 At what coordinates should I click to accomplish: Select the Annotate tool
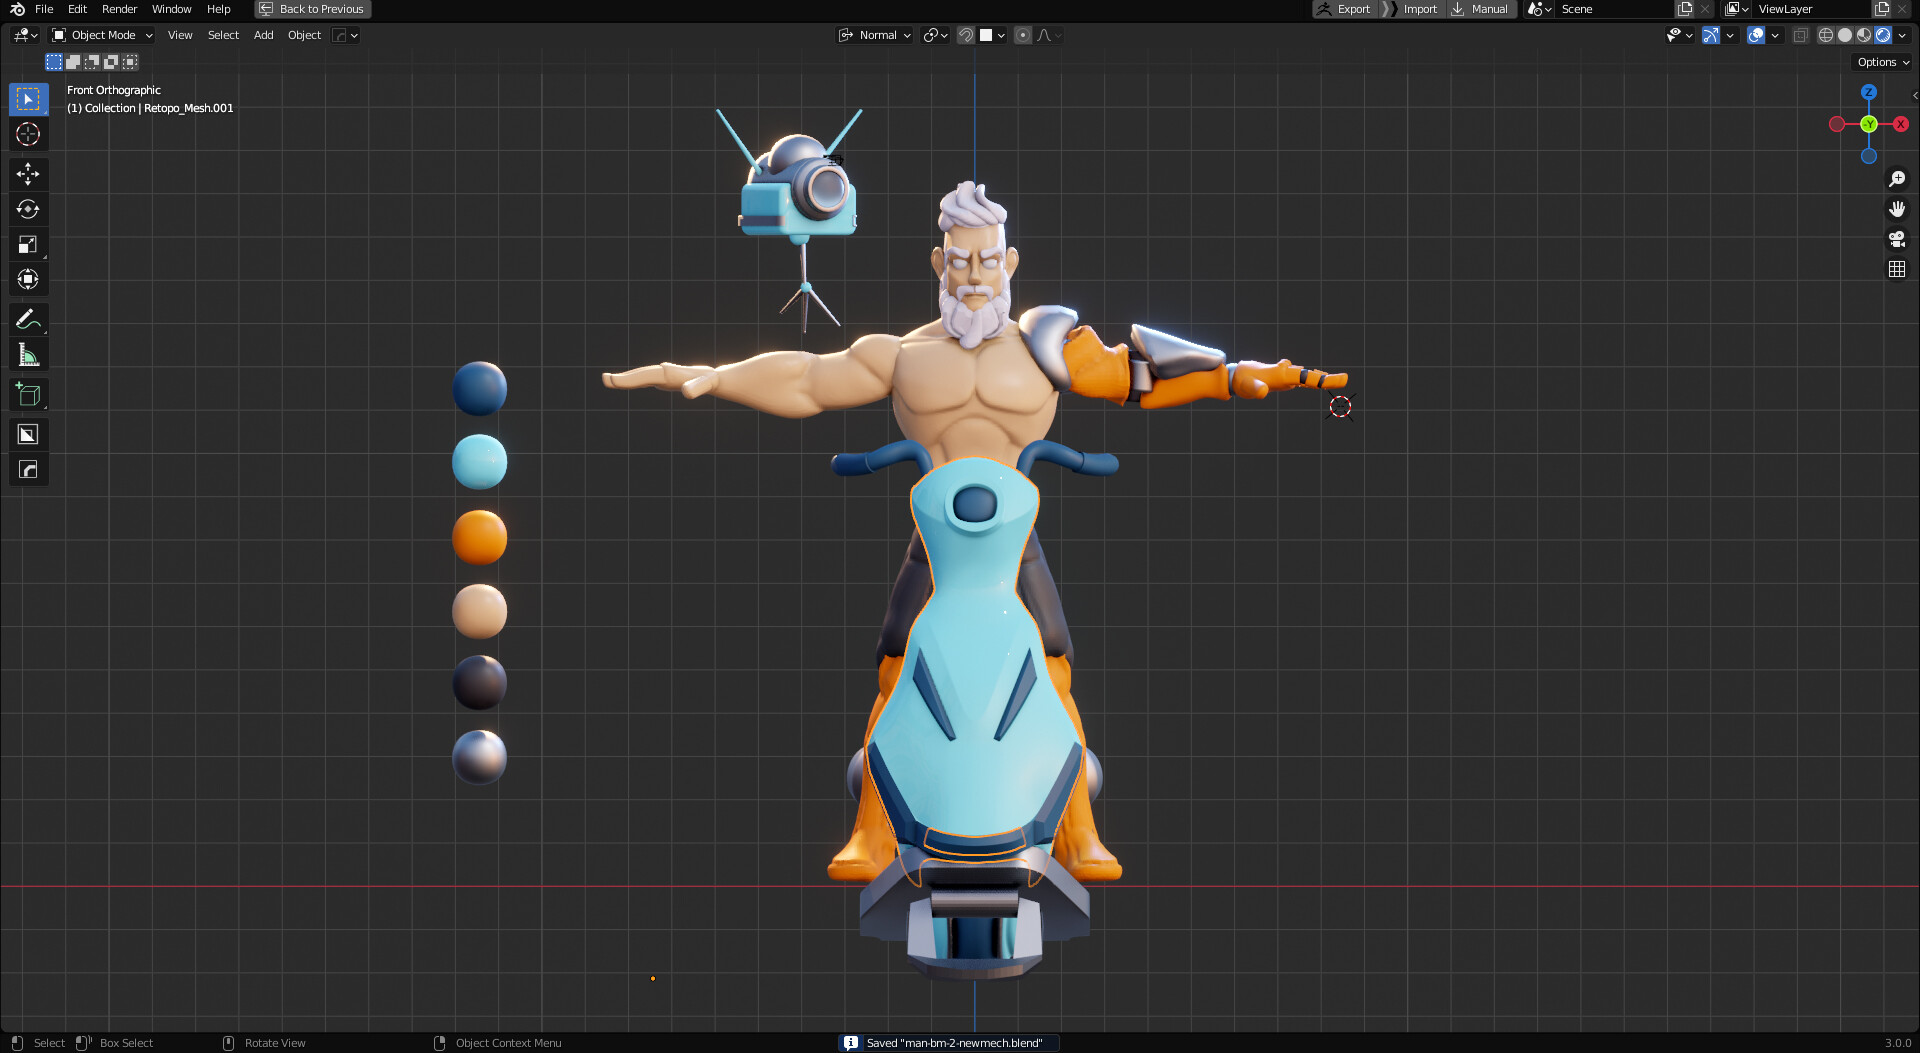coord(28,318)
